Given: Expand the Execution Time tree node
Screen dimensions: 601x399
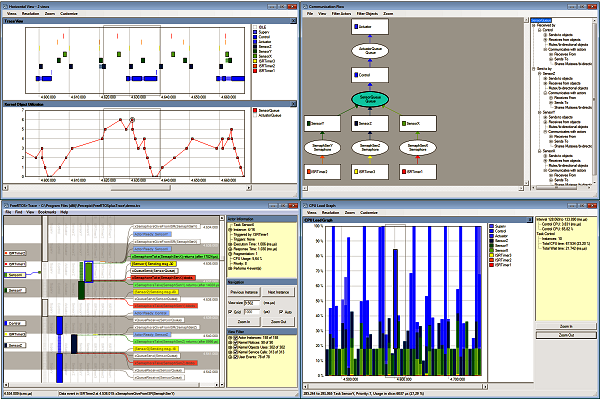Looking at the screenshot, I should point(230,244).
